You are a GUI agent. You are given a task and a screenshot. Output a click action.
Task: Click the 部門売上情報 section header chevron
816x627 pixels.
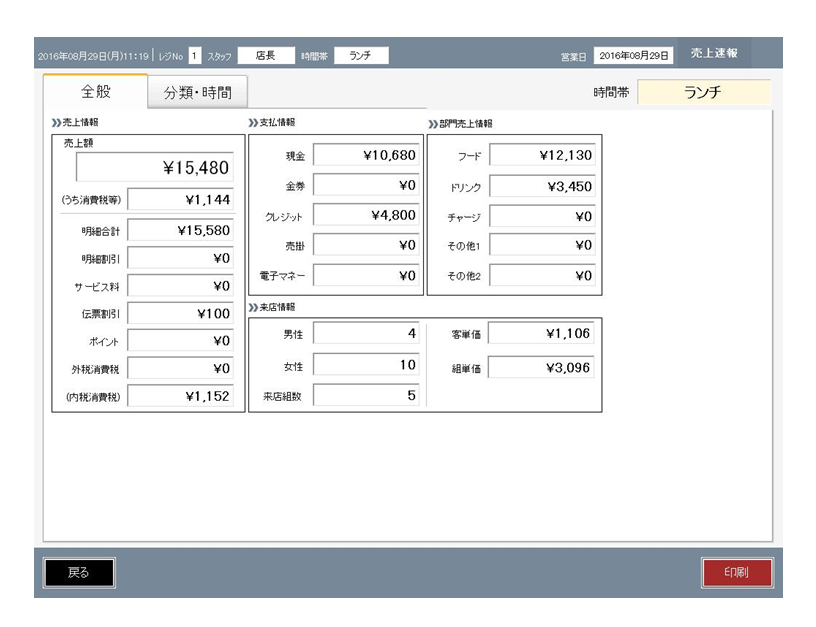click(433, 124)
